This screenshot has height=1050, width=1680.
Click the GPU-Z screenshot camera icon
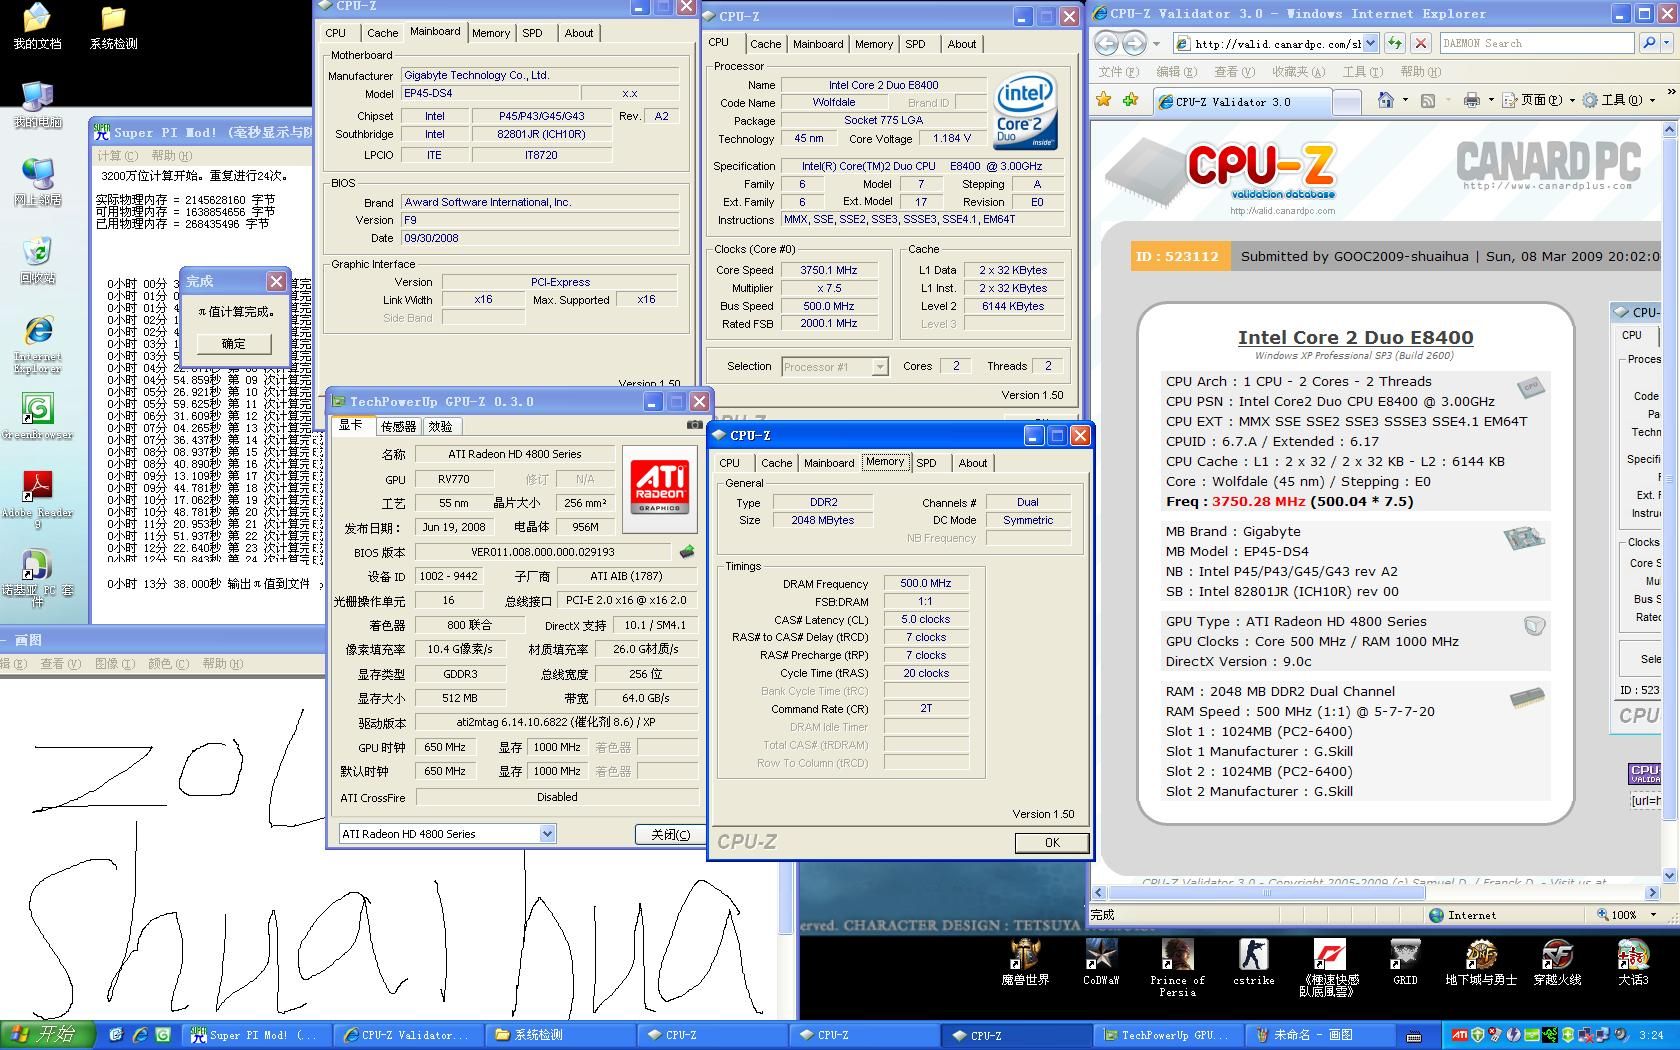pos(695,425)
